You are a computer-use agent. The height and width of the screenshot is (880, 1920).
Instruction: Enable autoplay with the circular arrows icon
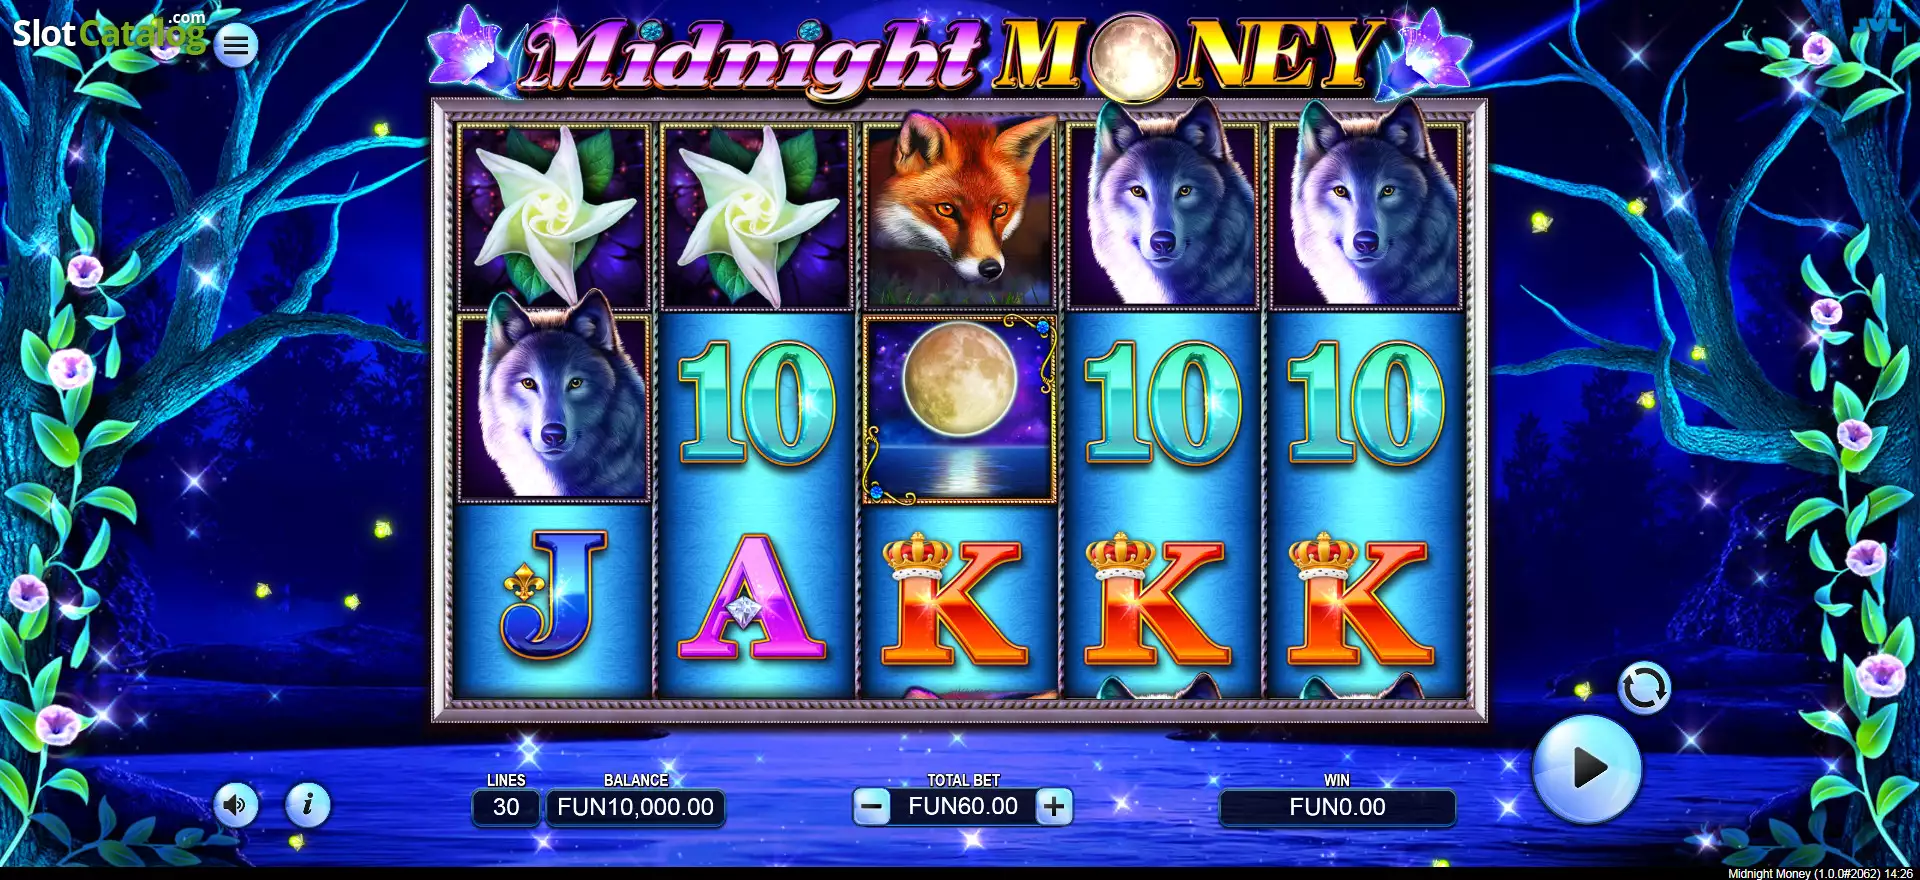point(1644,688)
